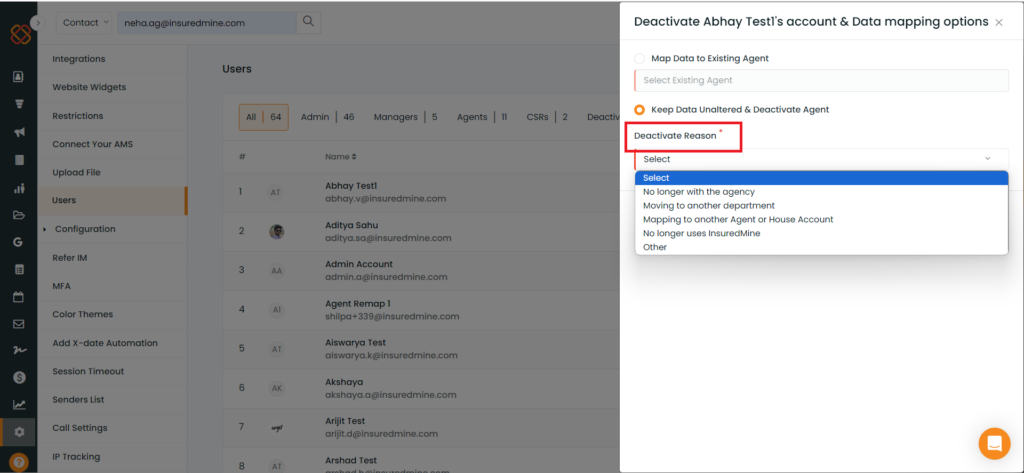Open the list sheet icon above the calendar

click(x=19, y=269)
